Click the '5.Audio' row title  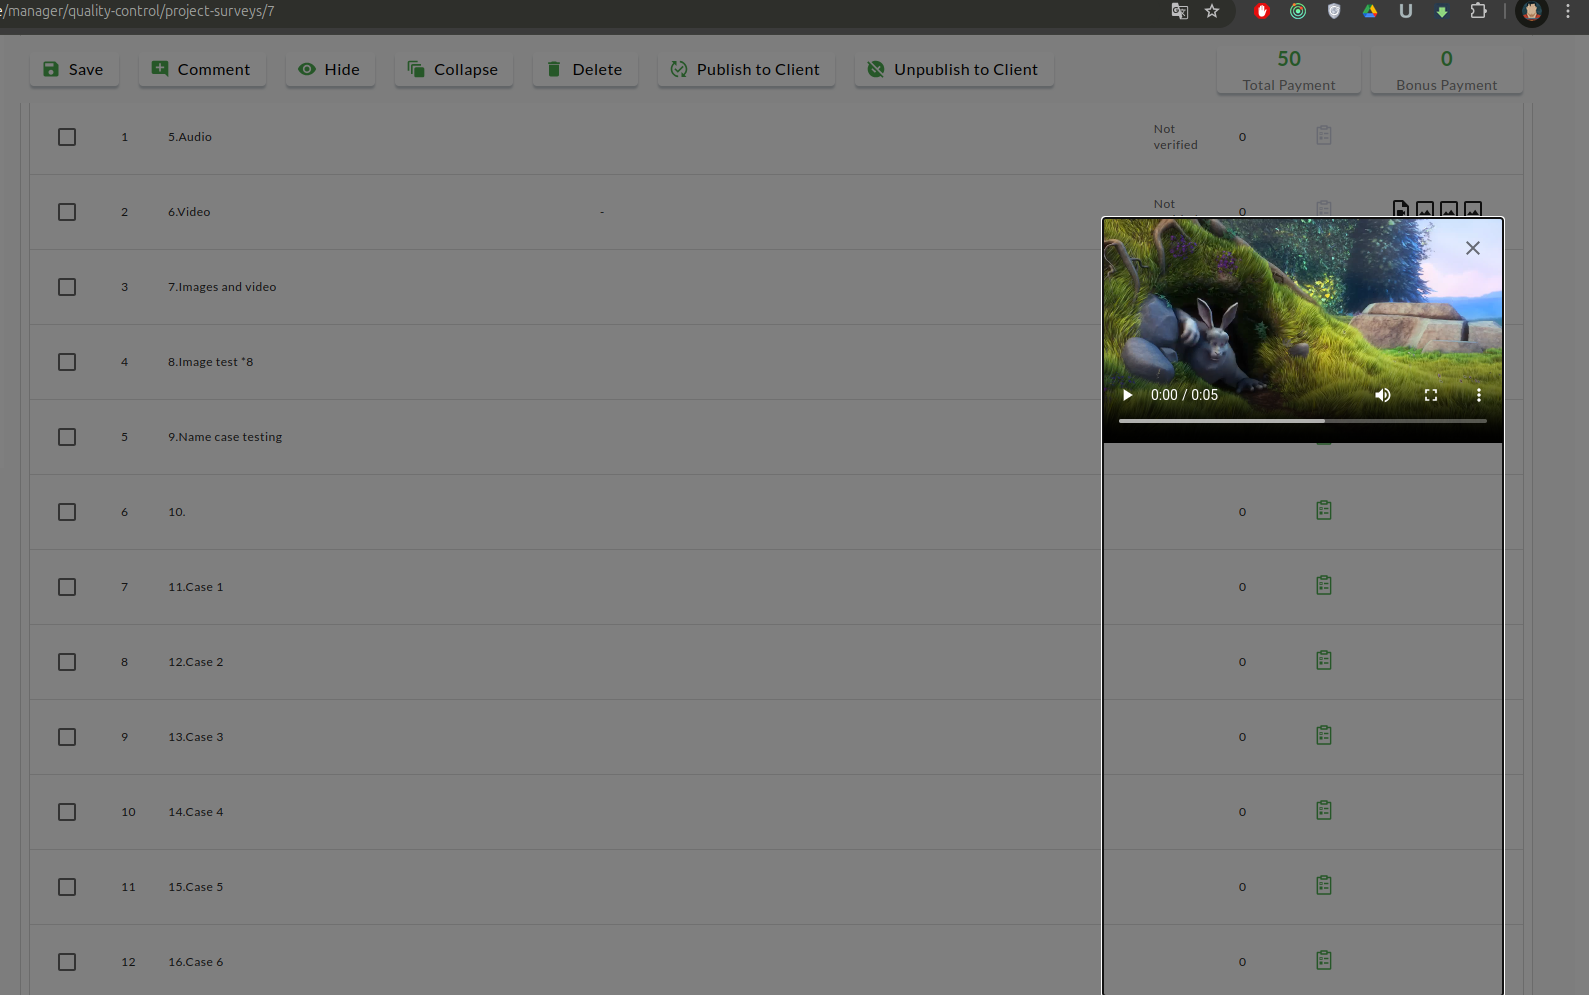[190, 137]
